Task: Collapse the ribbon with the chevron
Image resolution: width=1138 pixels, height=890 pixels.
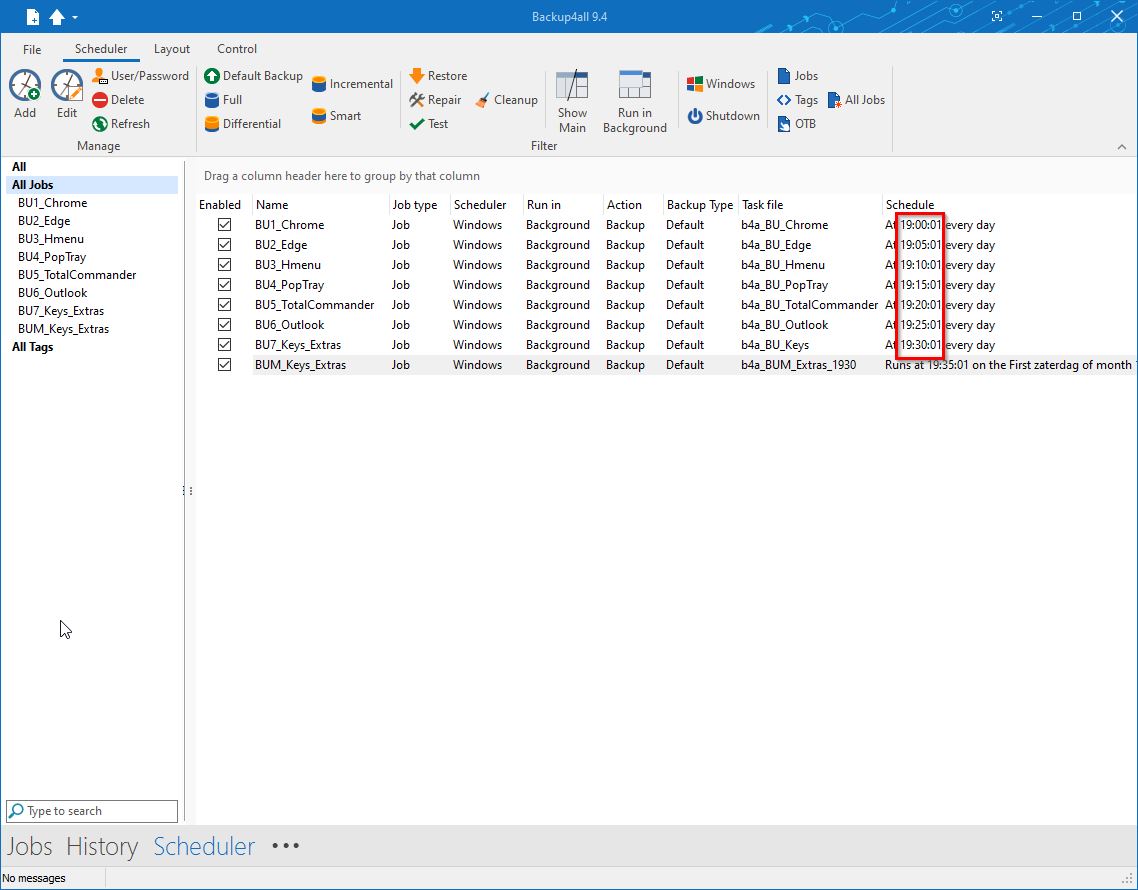Action: 1121,147
